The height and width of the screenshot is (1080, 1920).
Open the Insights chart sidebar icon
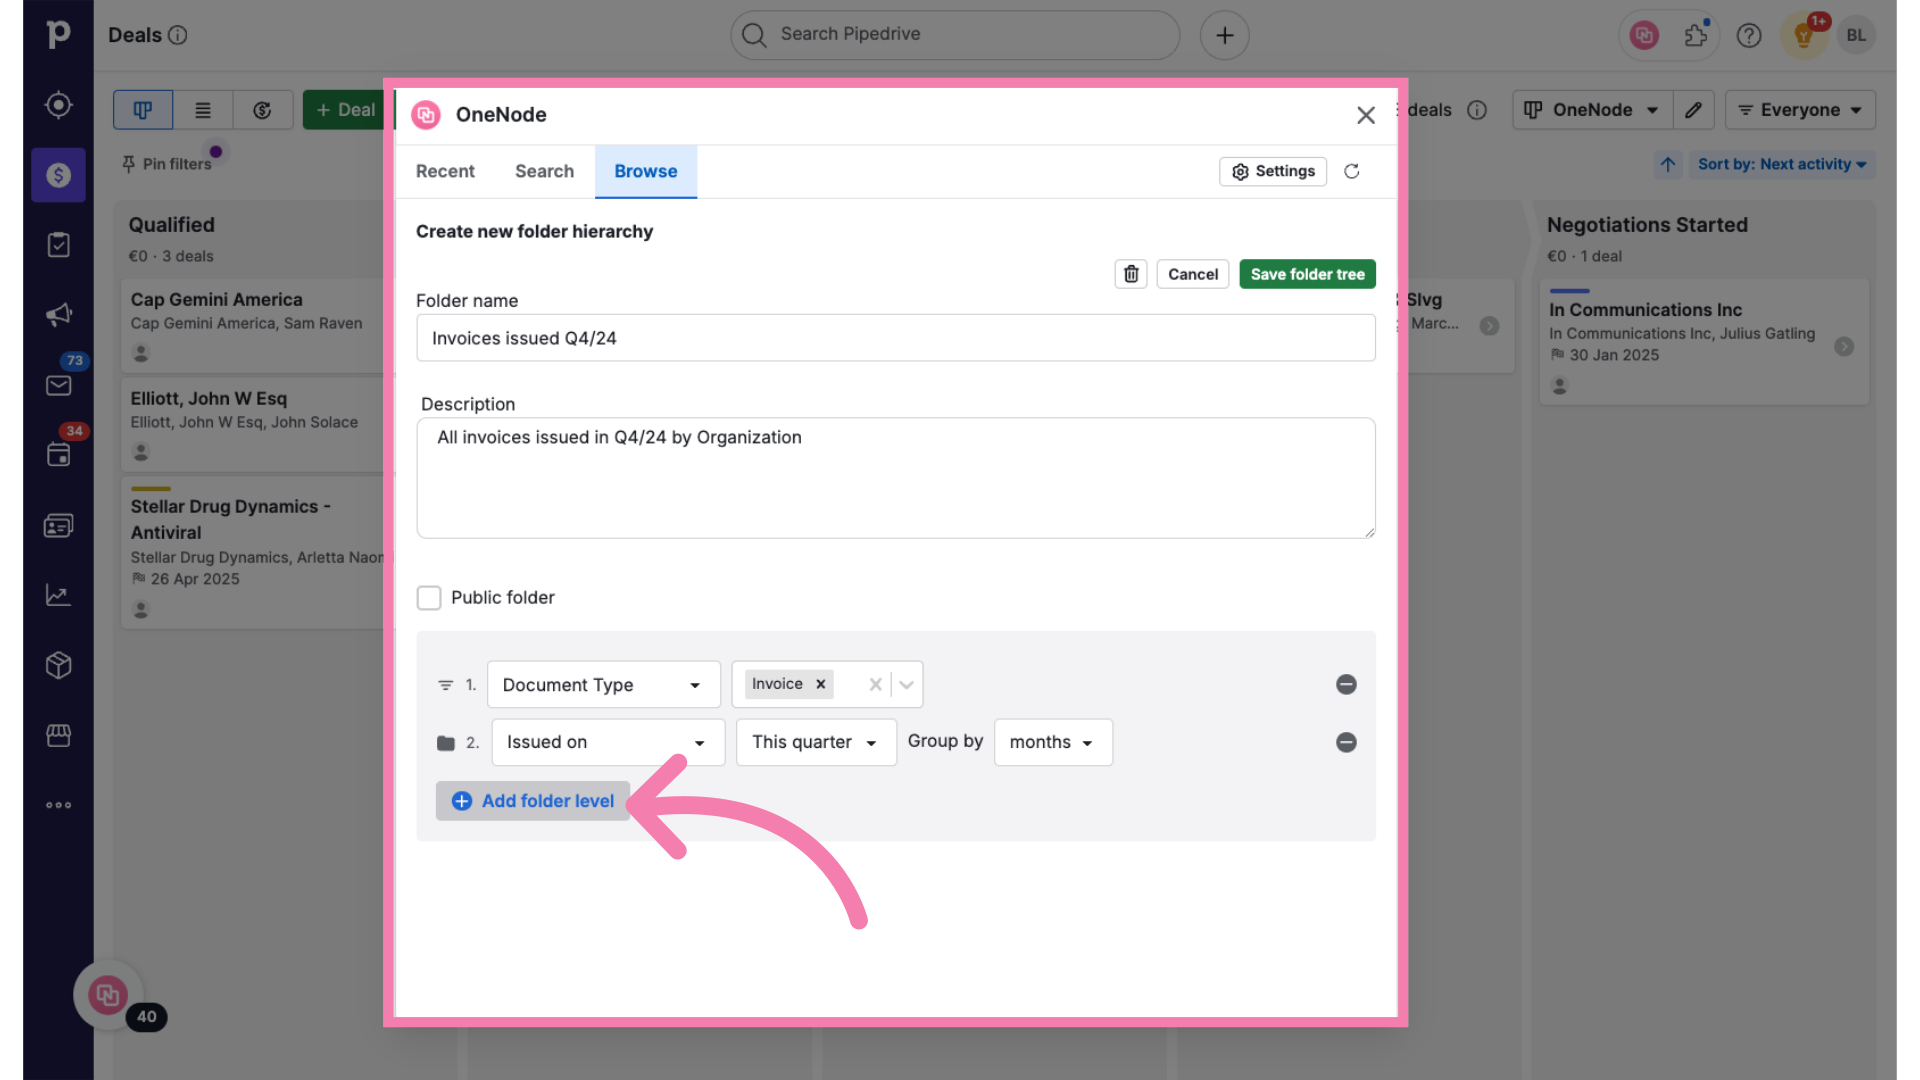pyautogui.click(x=58, y=595)
